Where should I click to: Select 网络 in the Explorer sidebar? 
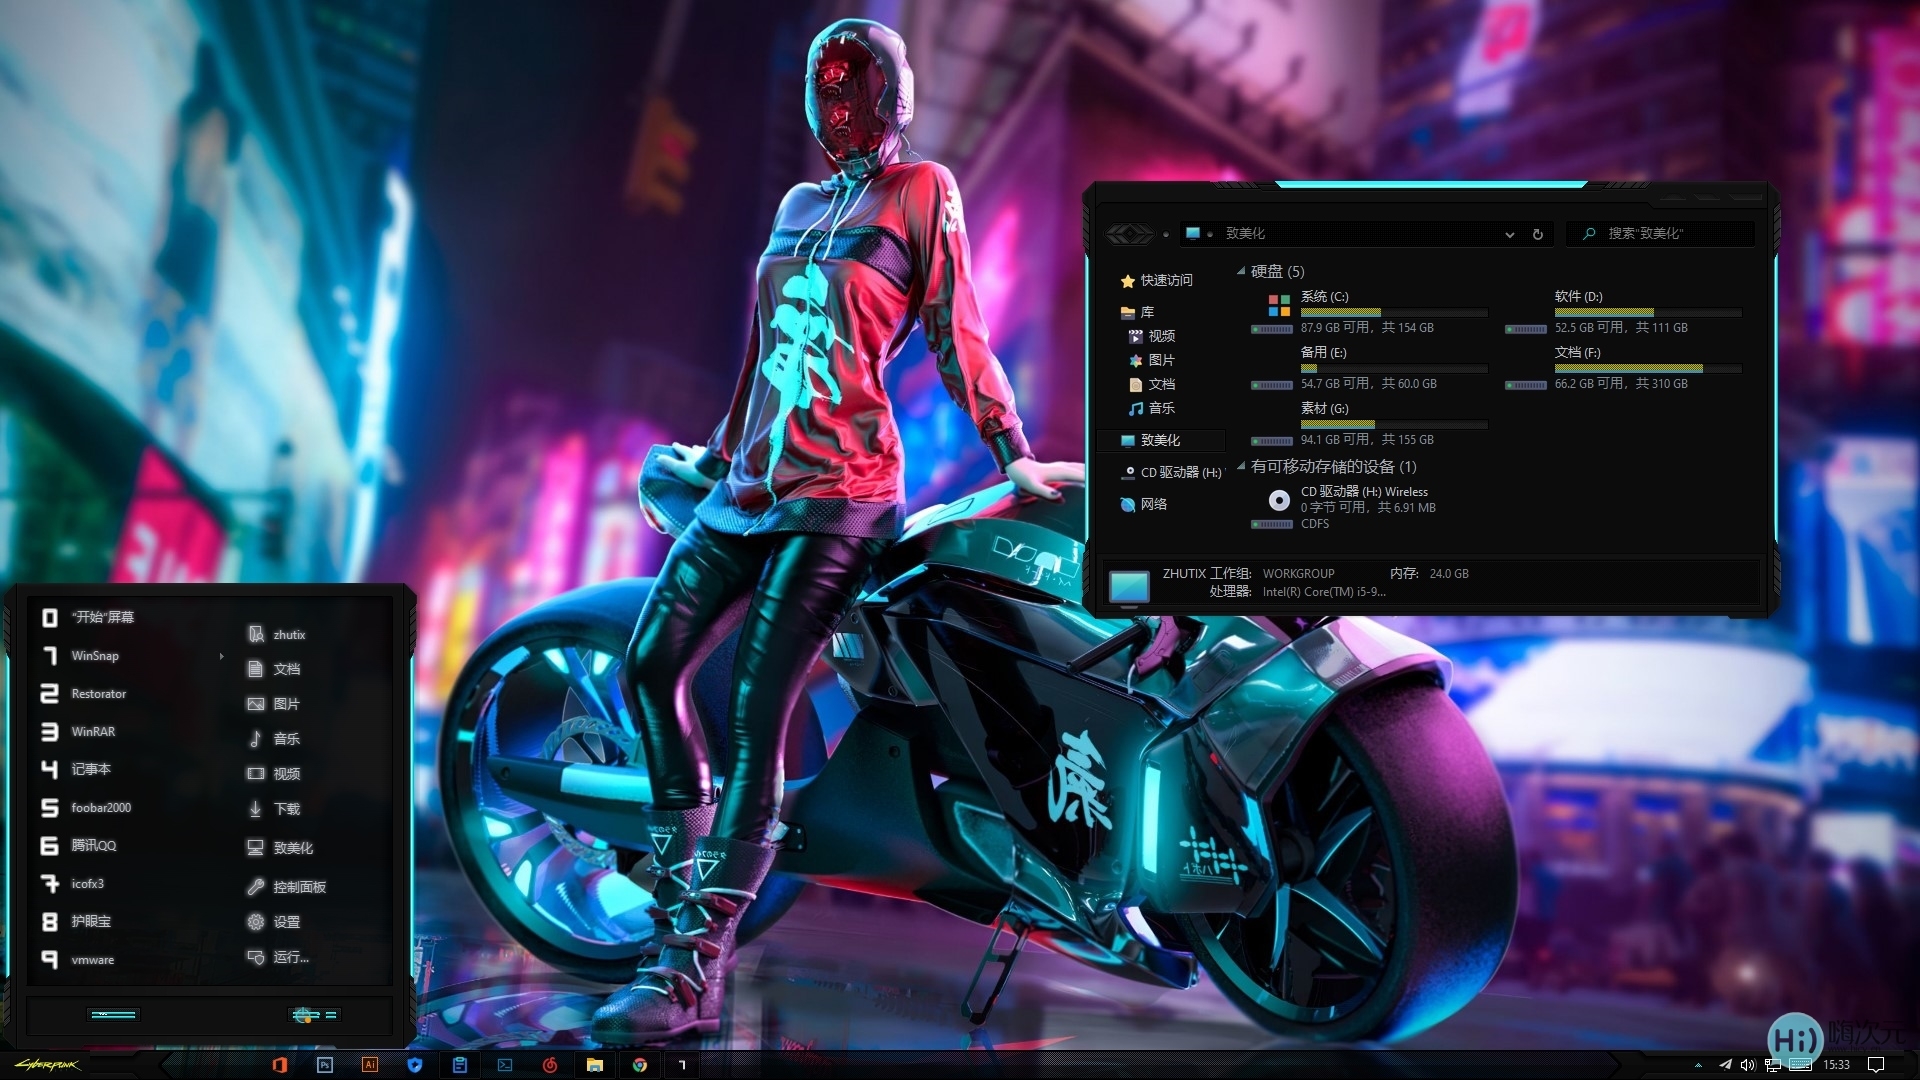point(1155,504)
